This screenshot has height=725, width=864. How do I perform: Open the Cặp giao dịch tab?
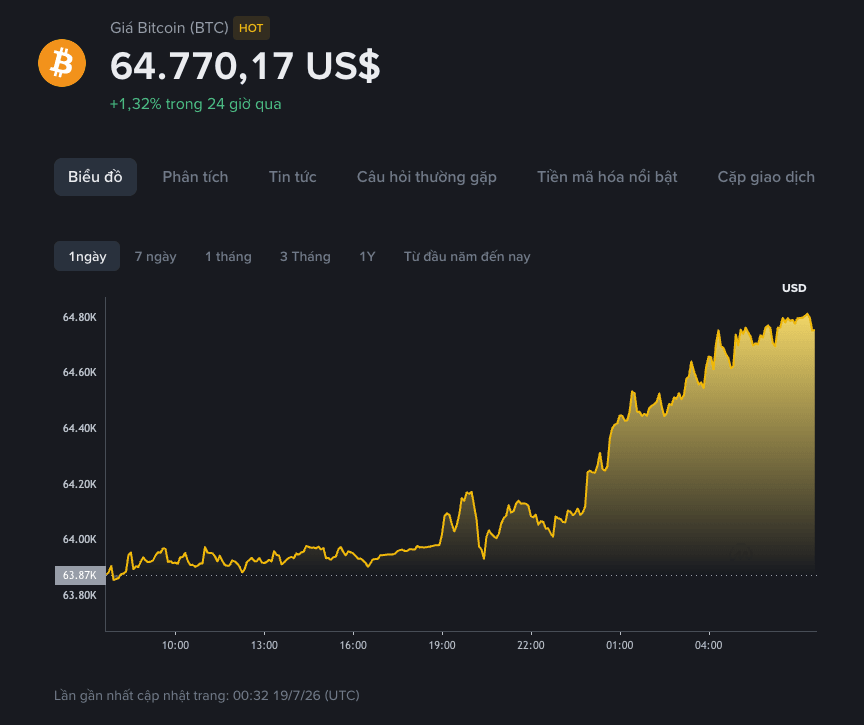pos(766,177)
